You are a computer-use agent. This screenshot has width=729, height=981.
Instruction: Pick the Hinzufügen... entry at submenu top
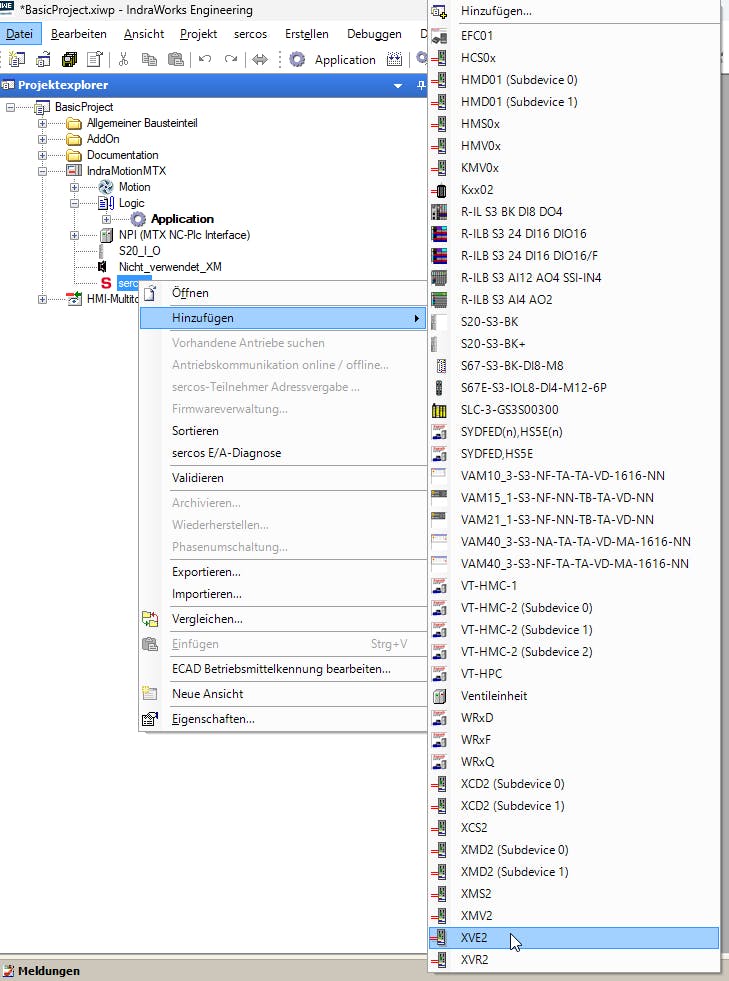(x=496, y=11)
